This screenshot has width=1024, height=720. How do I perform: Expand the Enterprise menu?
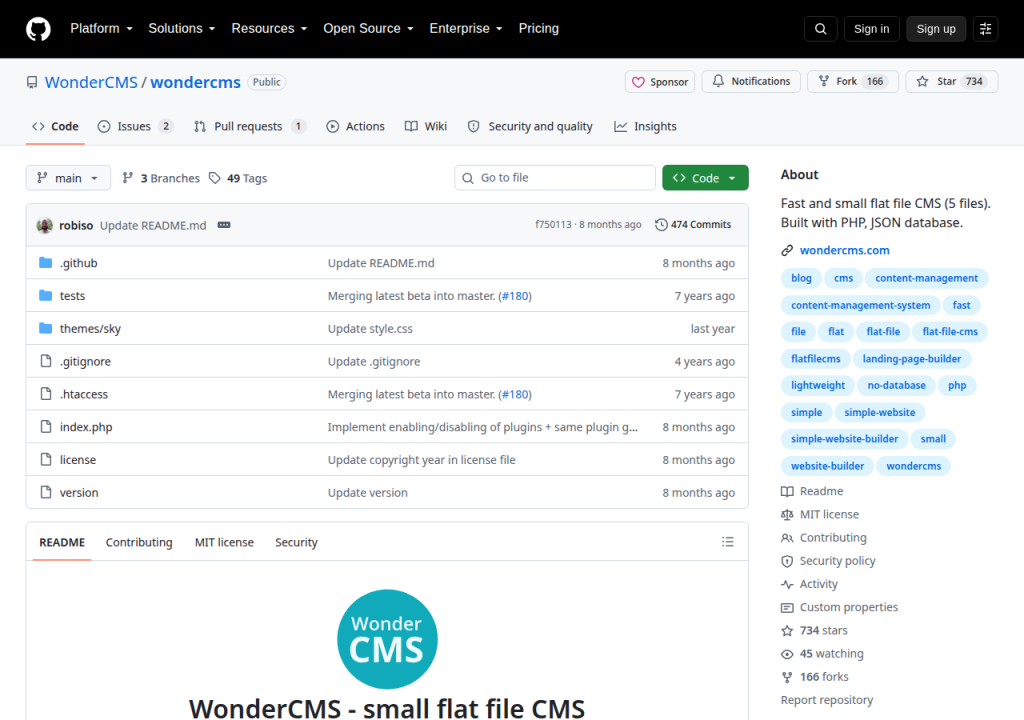(466, 29)
